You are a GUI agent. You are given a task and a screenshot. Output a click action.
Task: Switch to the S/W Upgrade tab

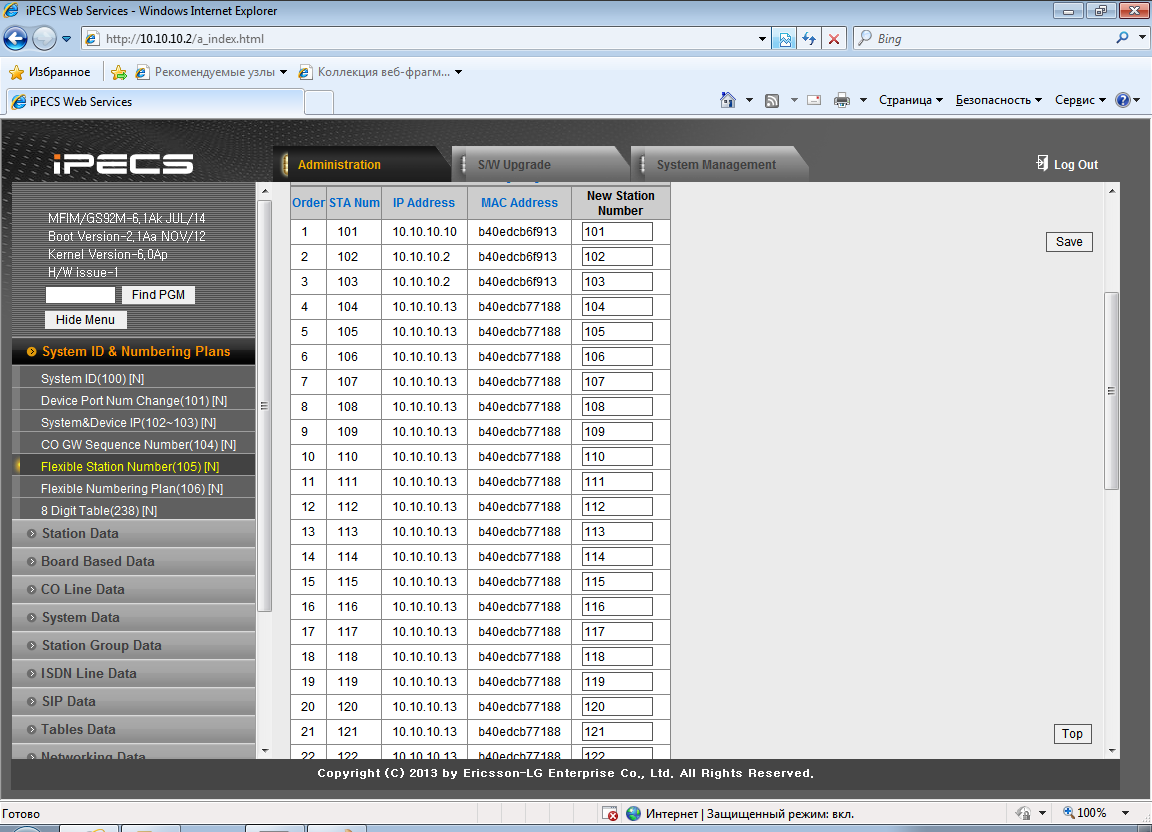[x=514, y=165]
